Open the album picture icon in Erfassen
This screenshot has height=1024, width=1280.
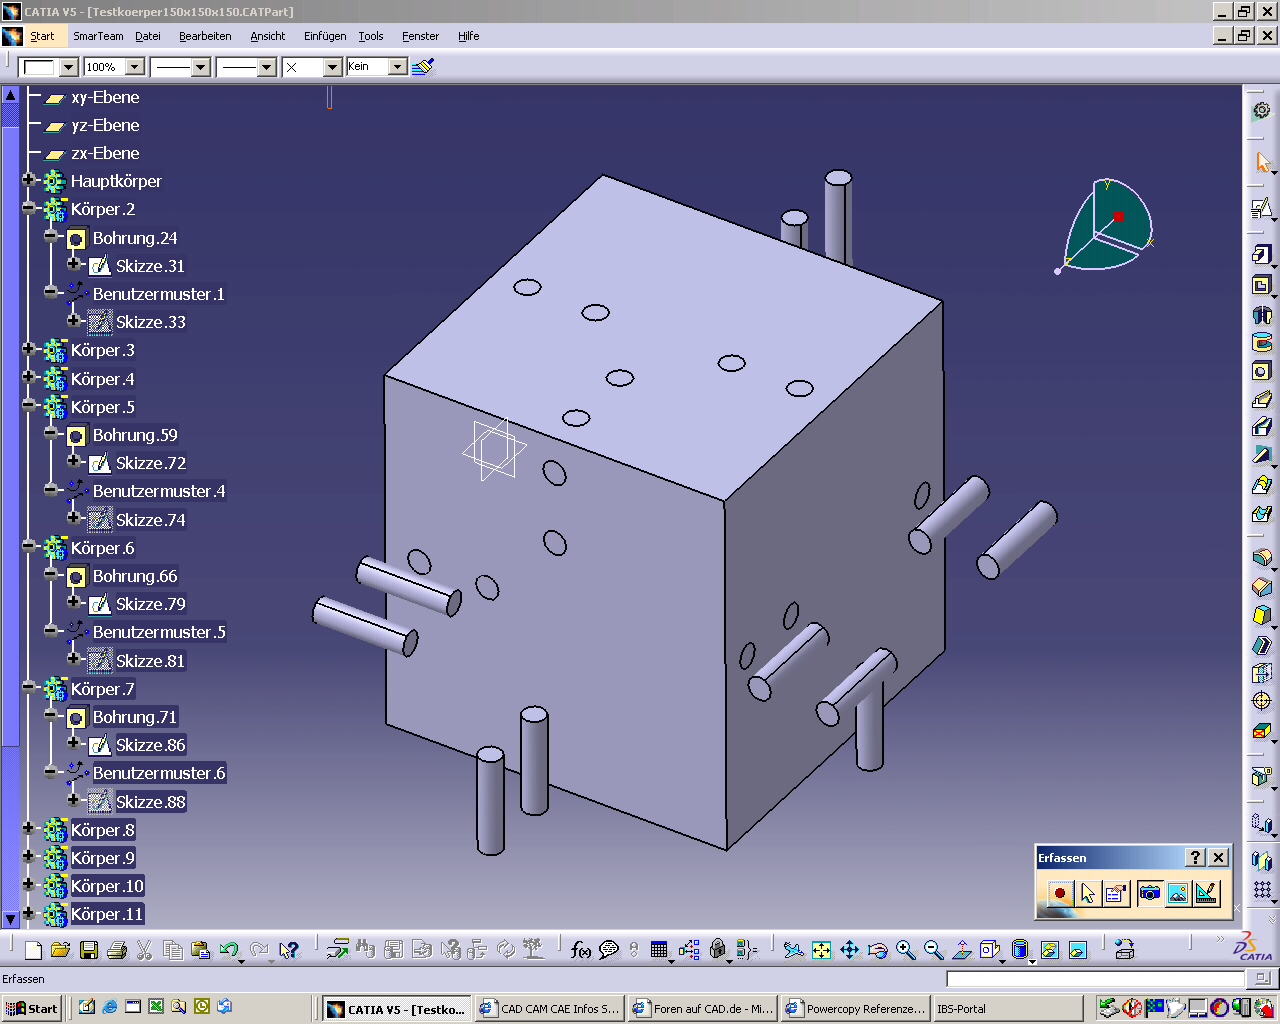(1178, 893)
